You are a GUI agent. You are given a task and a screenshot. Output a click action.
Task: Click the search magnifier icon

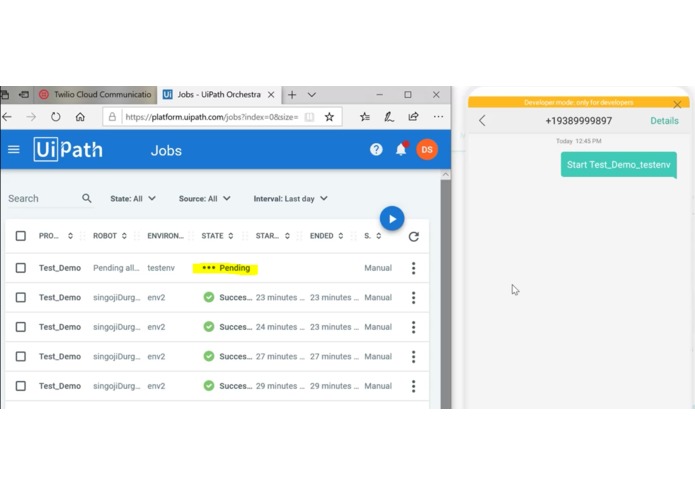pyautogui.click(x=87, y=198)
